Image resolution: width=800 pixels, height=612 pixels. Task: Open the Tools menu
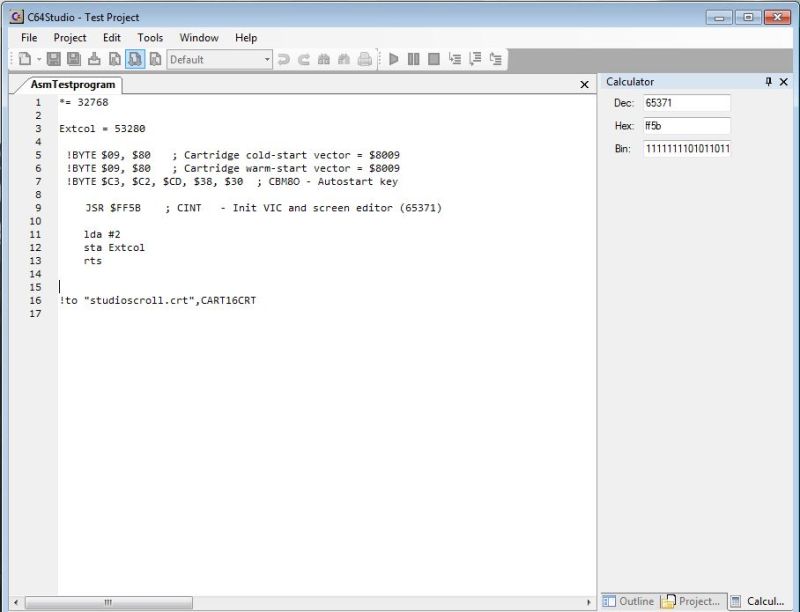point(150,38)
